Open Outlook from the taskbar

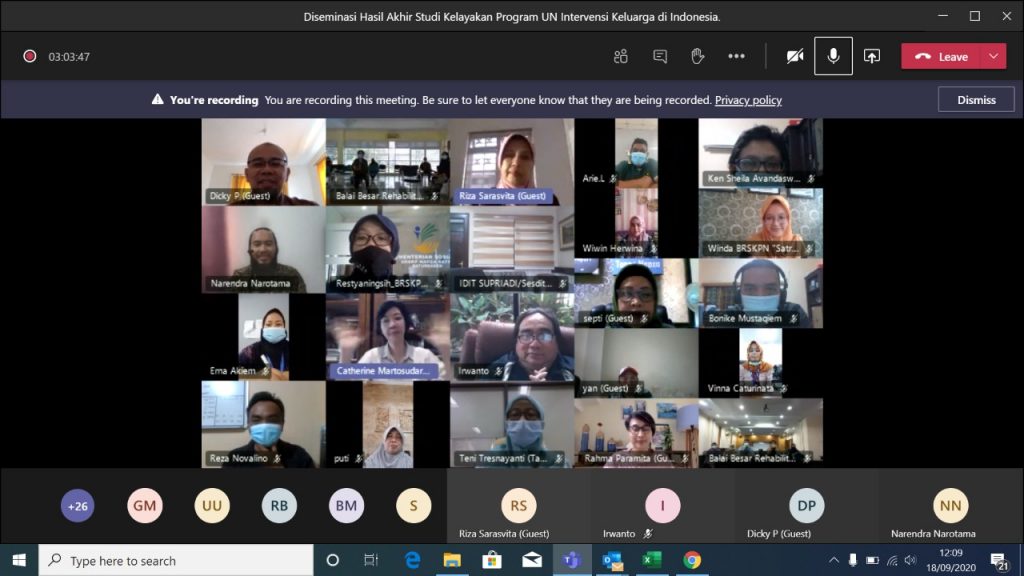[x=612, y=560]
